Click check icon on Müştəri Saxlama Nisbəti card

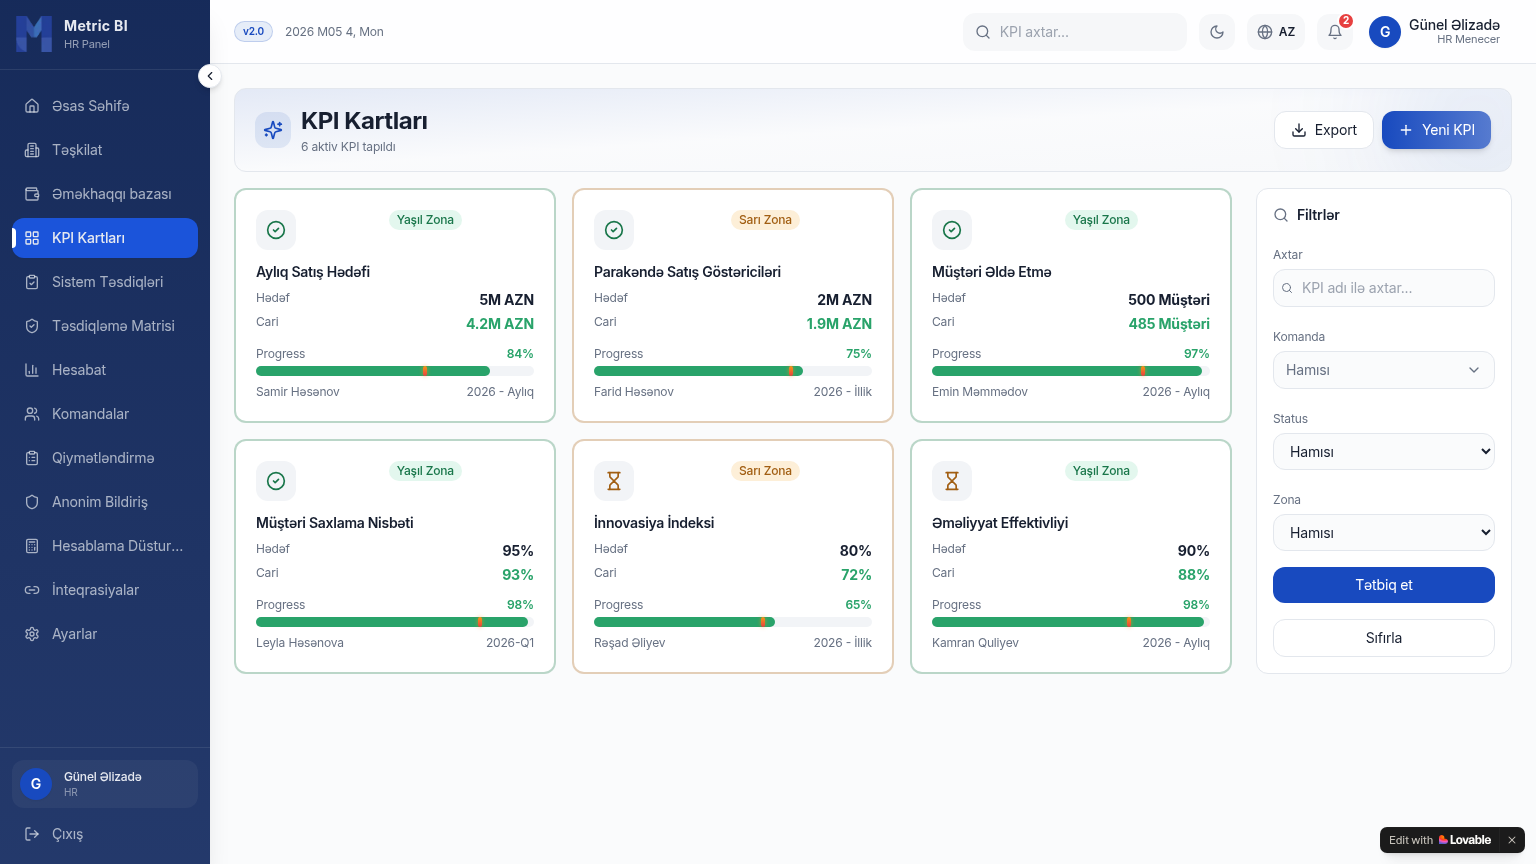click(276, 481)
